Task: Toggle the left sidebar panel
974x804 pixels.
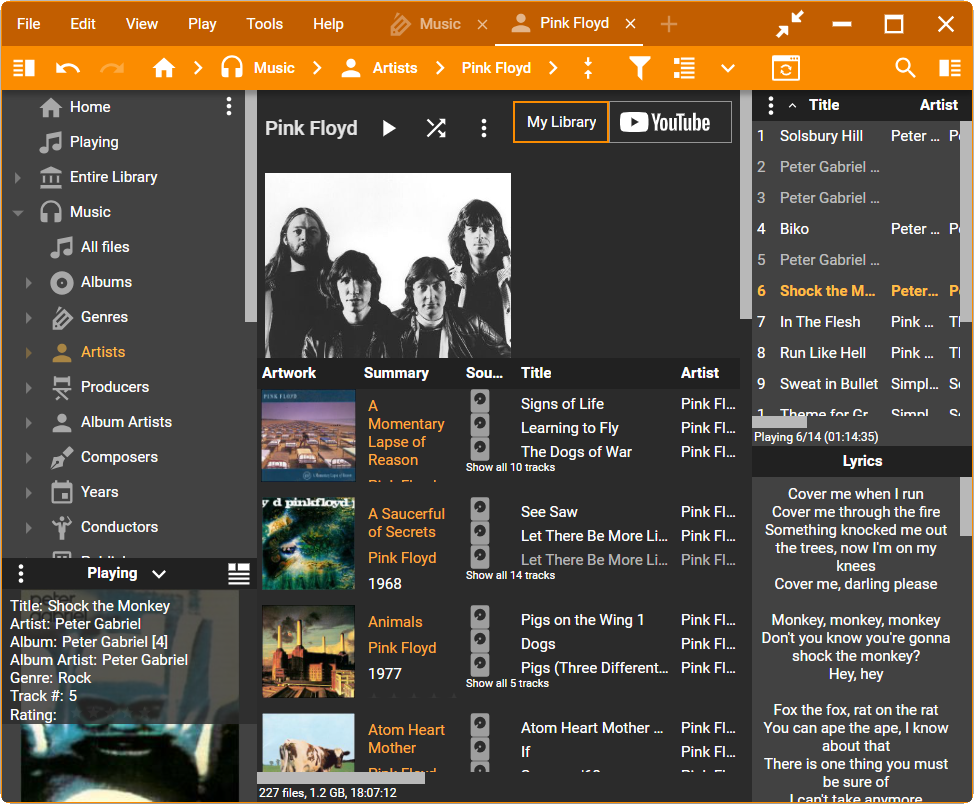Action: click(x=24, y=68)
